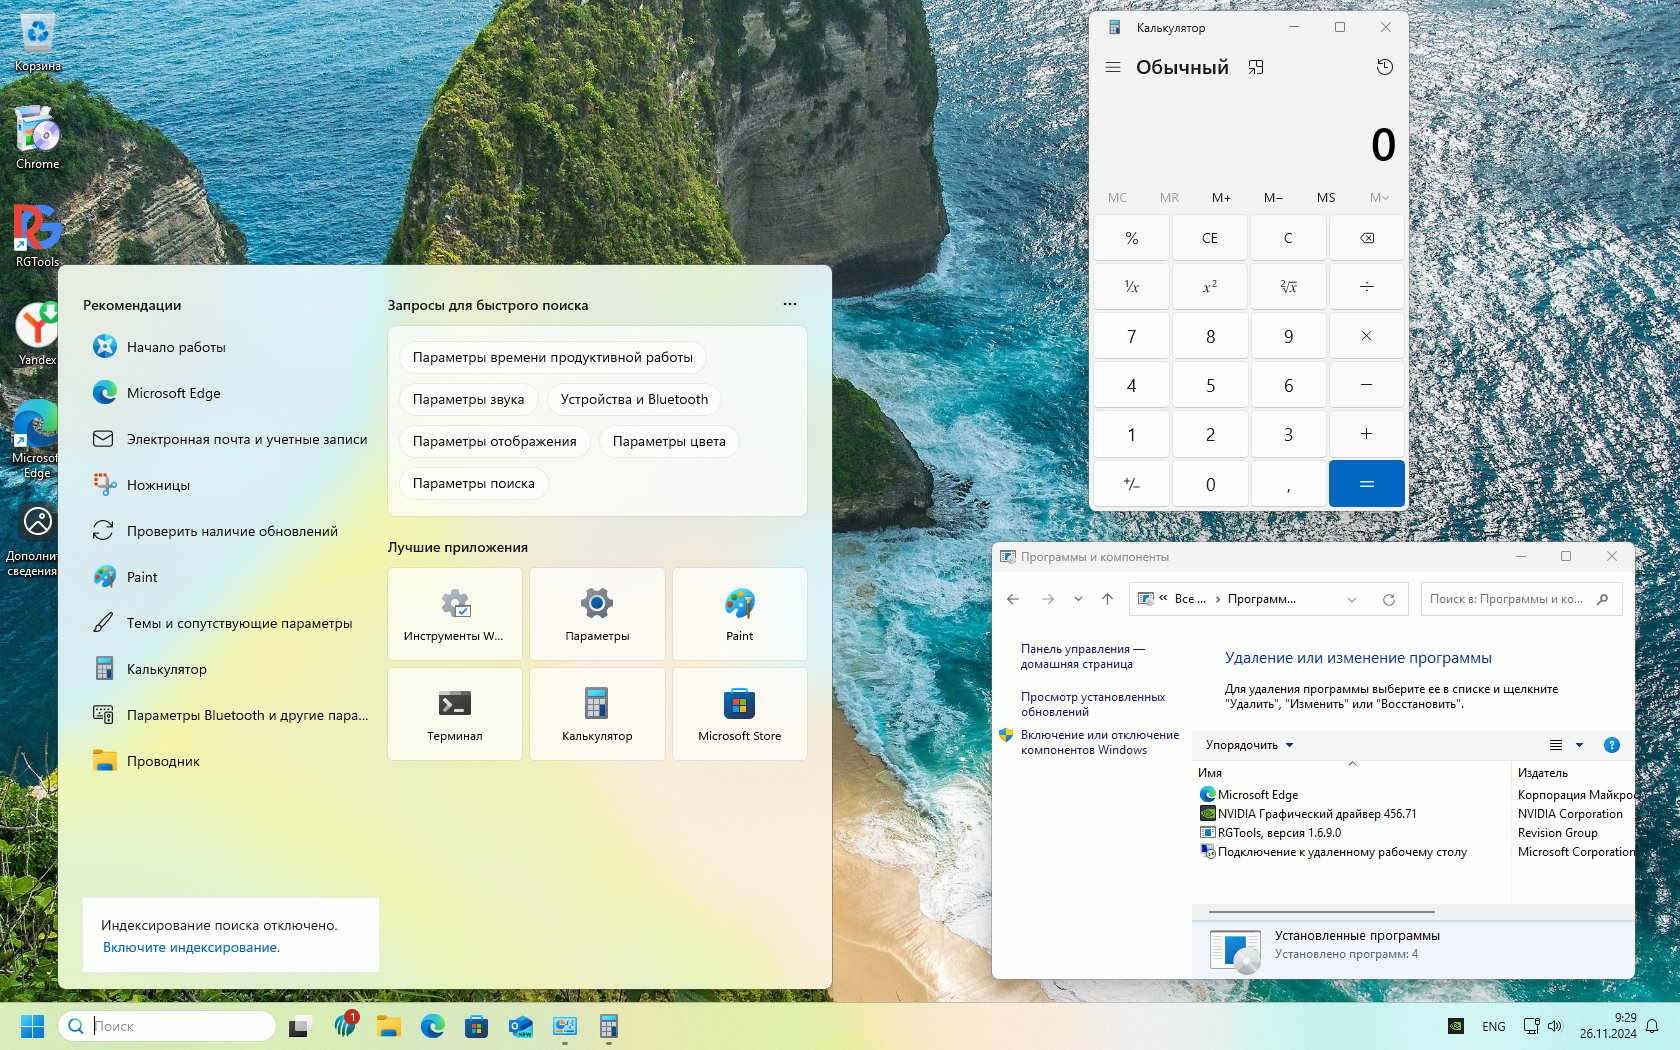Go back in the Программы и компоненты window
Screen dimensions: 1680x1050
coord(1013,599)
